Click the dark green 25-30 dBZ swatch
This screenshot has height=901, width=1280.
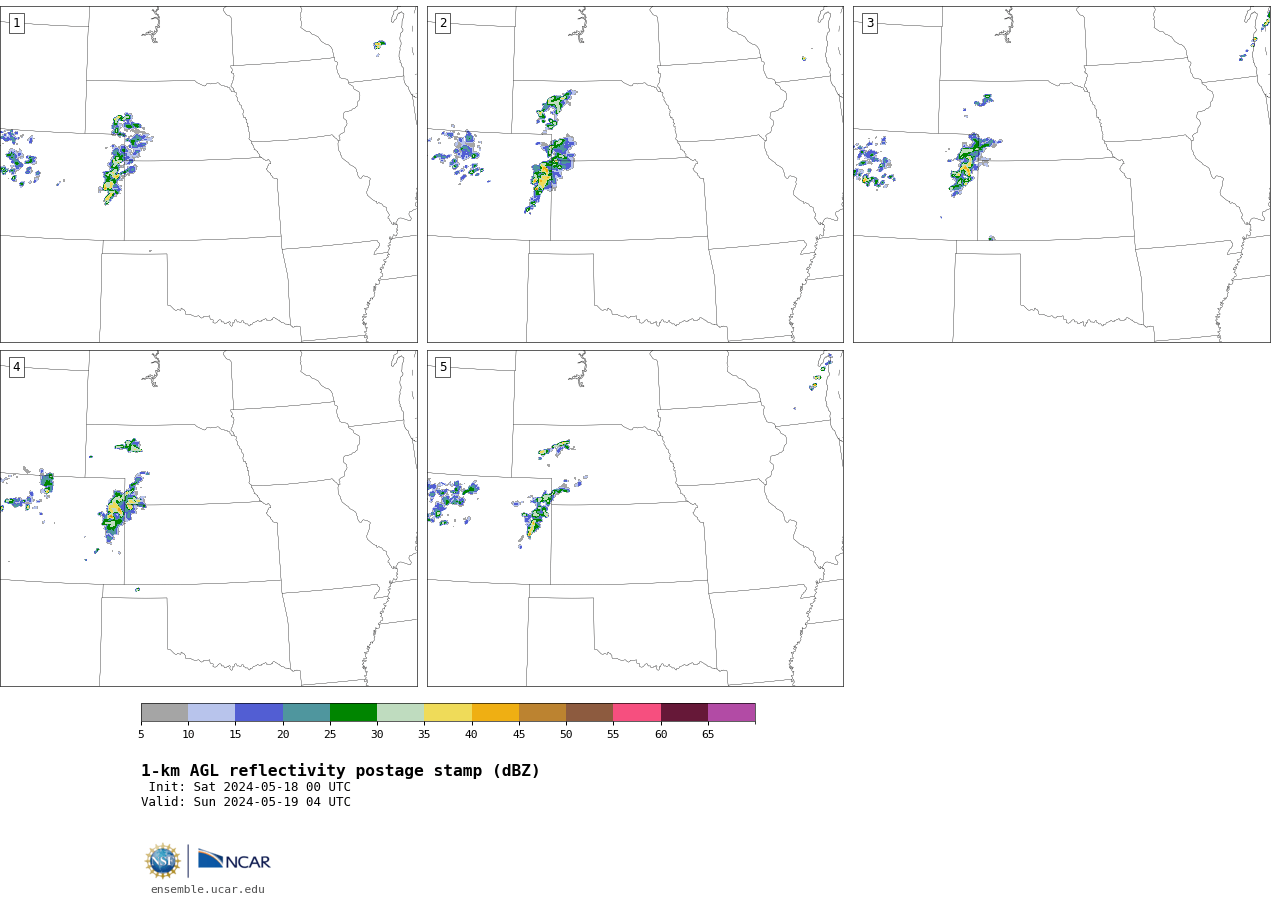(353, 712)
